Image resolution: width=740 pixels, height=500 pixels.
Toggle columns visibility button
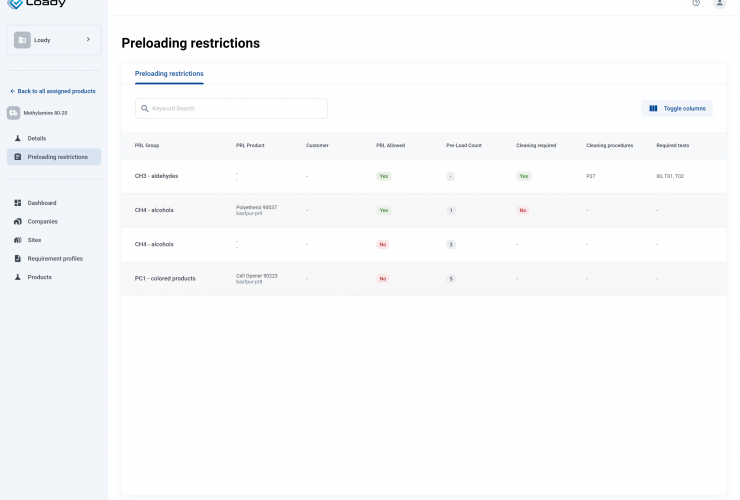coord(677,108)
